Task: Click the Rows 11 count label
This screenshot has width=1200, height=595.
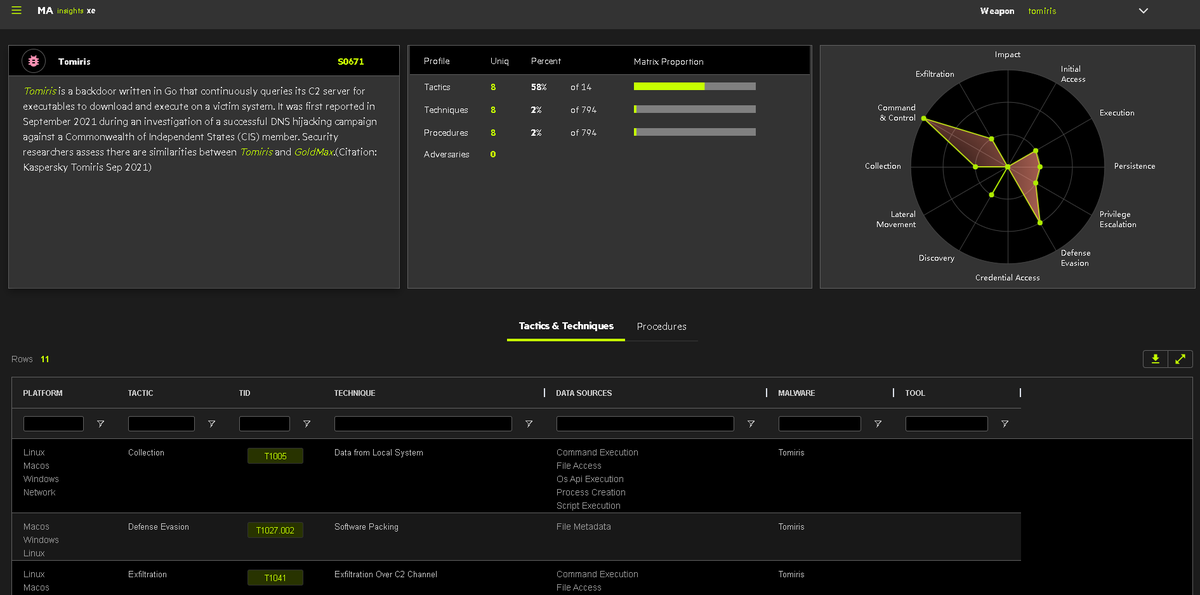Action: click(30, 359)
